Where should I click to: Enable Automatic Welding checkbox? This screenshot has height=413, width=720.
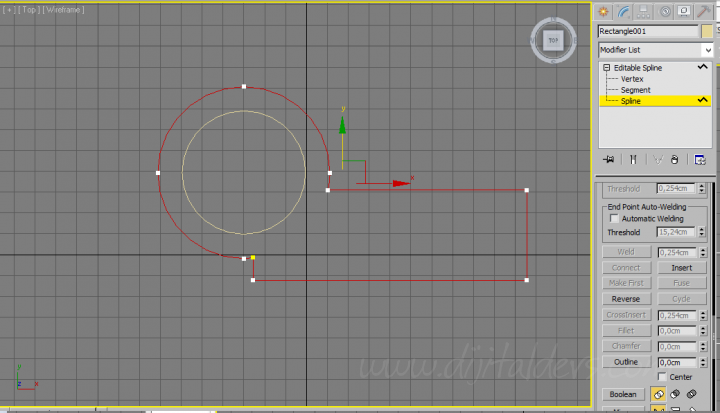(x=614, y=218)
